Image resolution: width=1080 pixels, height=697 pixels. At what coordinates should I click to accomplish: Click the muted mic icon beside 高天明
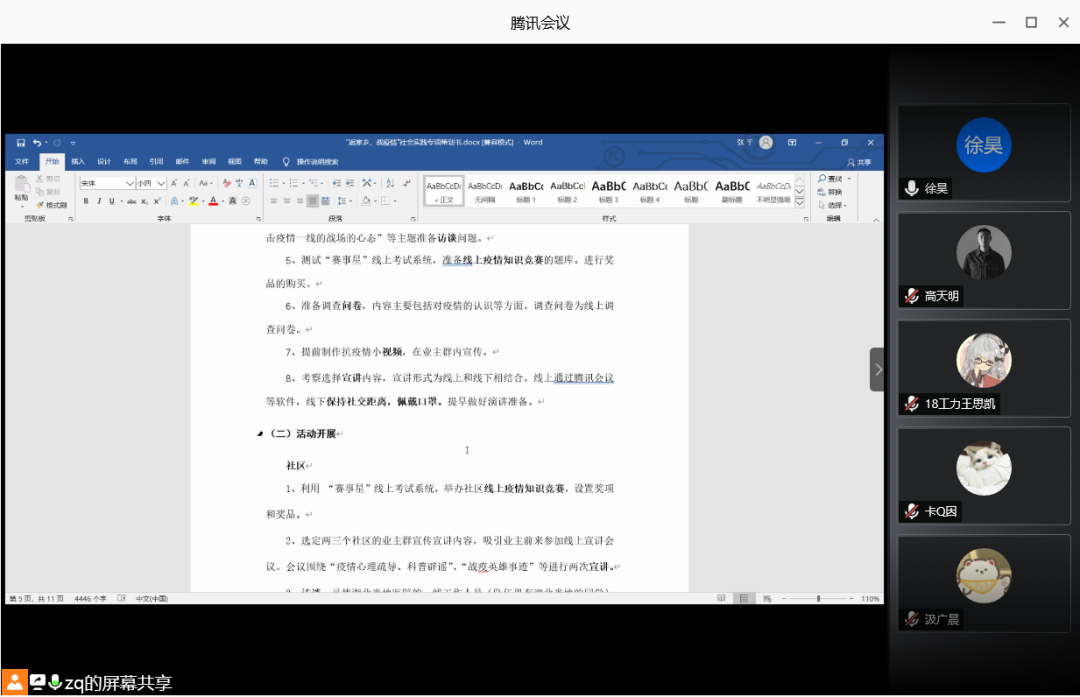[911, 296]
